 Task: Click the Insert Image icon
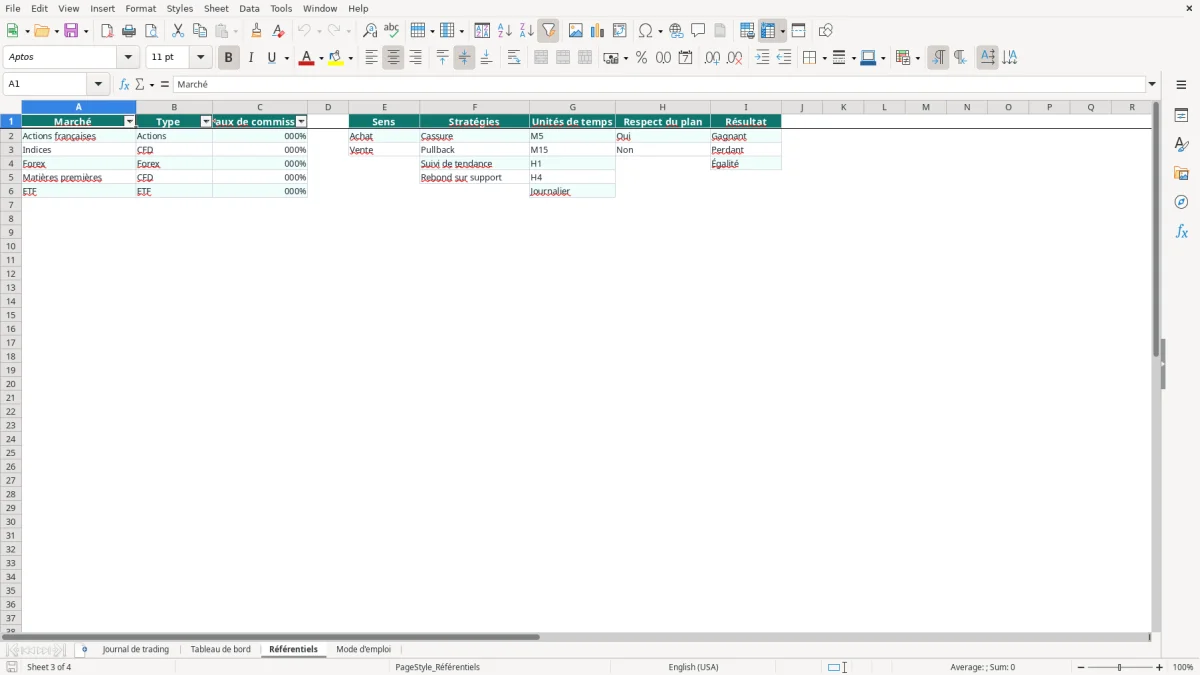point(576,31)
